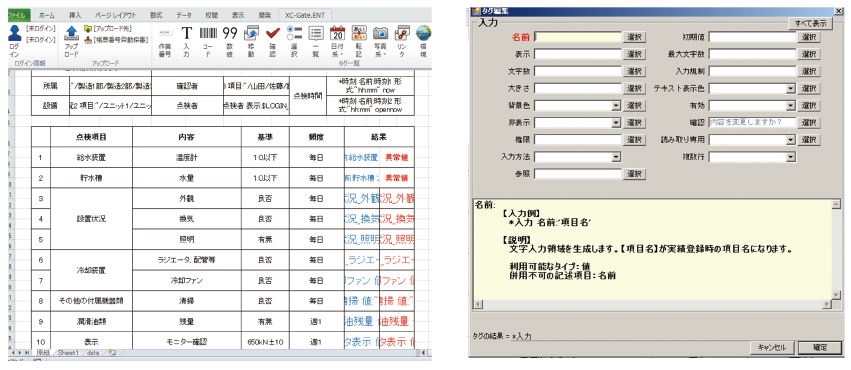Click the 確認 checkmark tag icon

(x=272, y=34)
